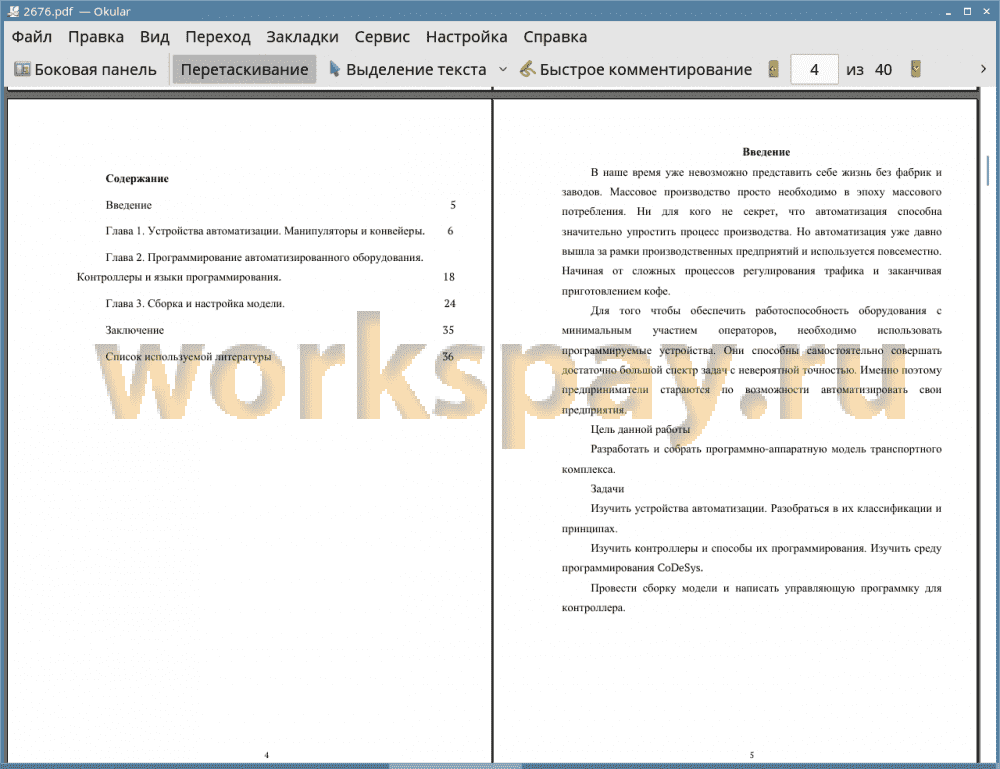Open the text selection tool dropdown arrow
Image resolution: width=1000 pixels, height=769 pixels.
[503, 70]
